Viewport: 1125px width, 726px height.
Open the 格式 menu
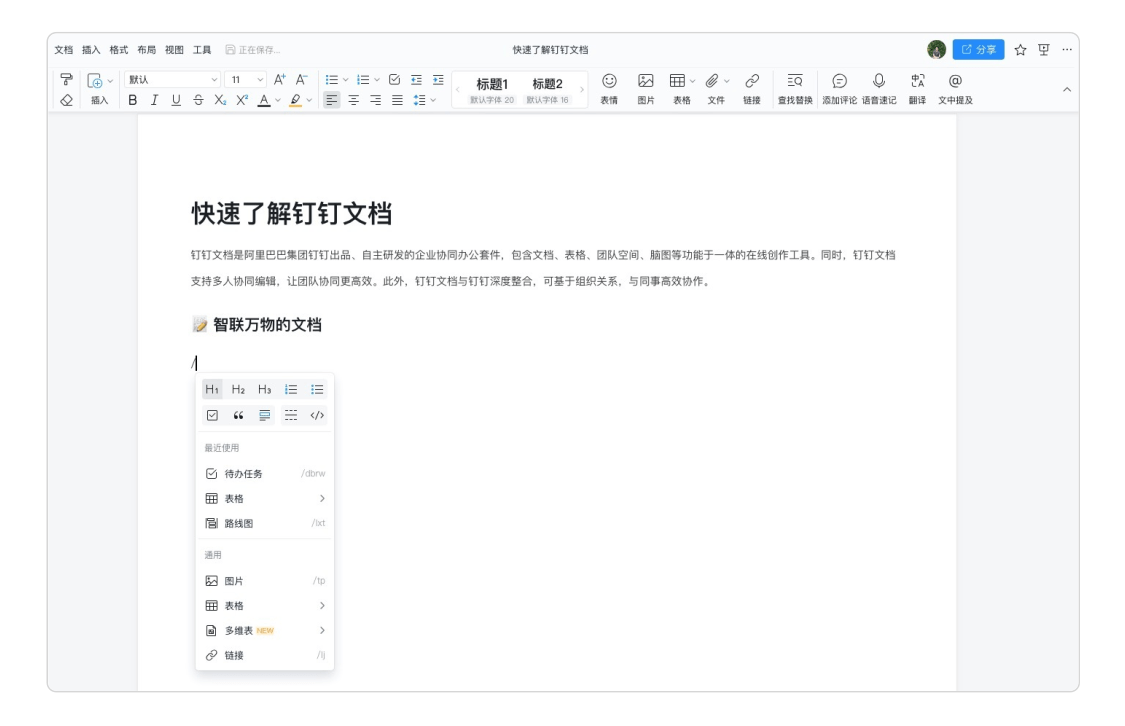(118, 50)
